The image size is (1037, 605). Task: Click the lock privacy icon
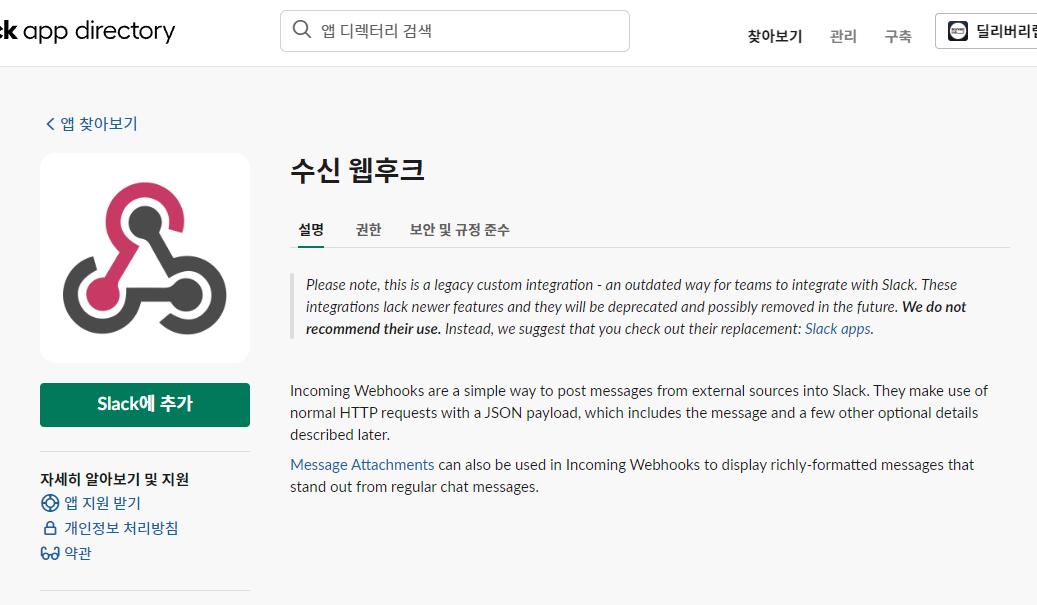tap(50, 528)
